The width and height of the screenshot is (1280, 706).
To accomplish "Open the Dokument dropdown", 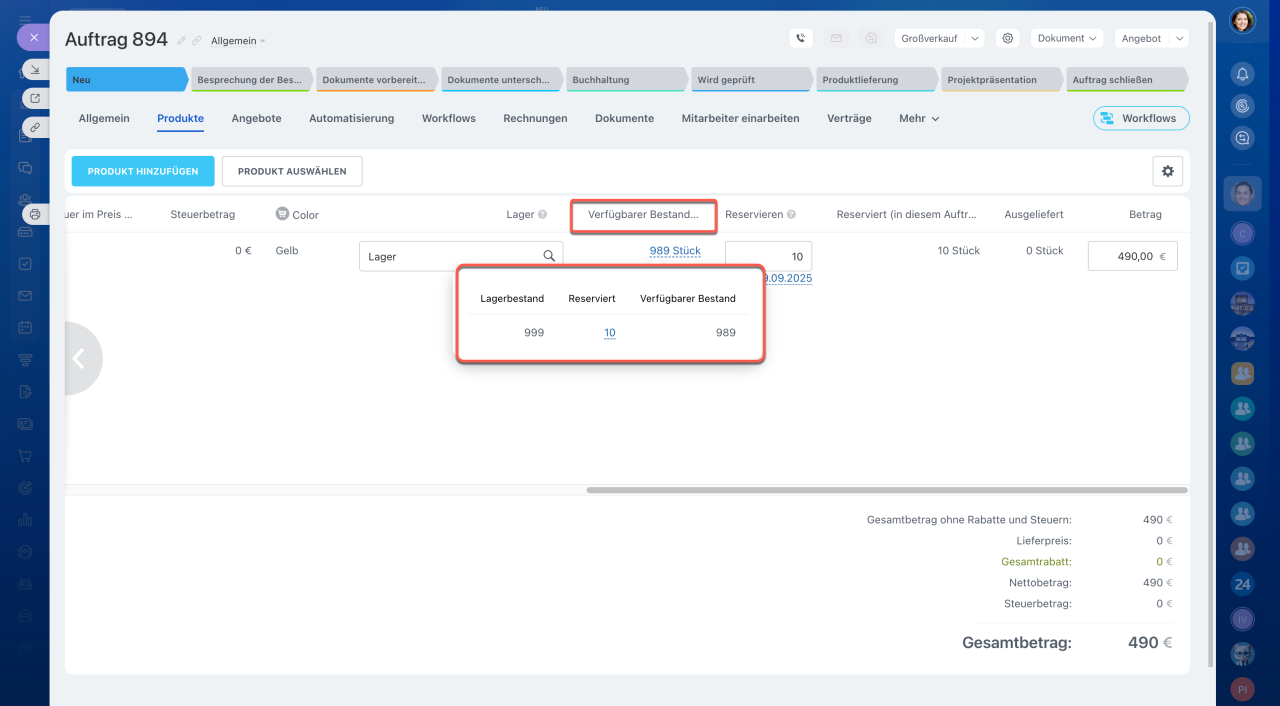I will pyautogui.click(x=1066, y=38).
